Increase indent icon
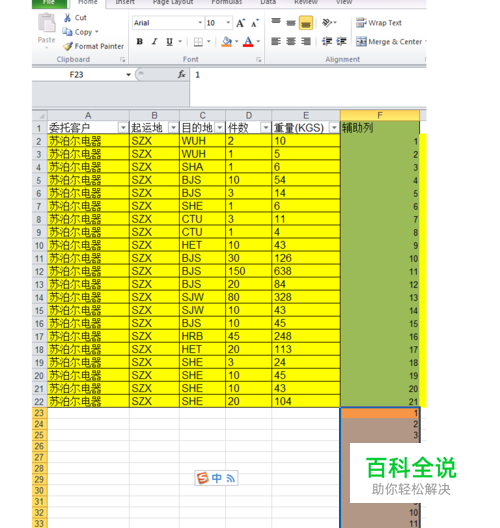500x528 pixels. point(341,41)
